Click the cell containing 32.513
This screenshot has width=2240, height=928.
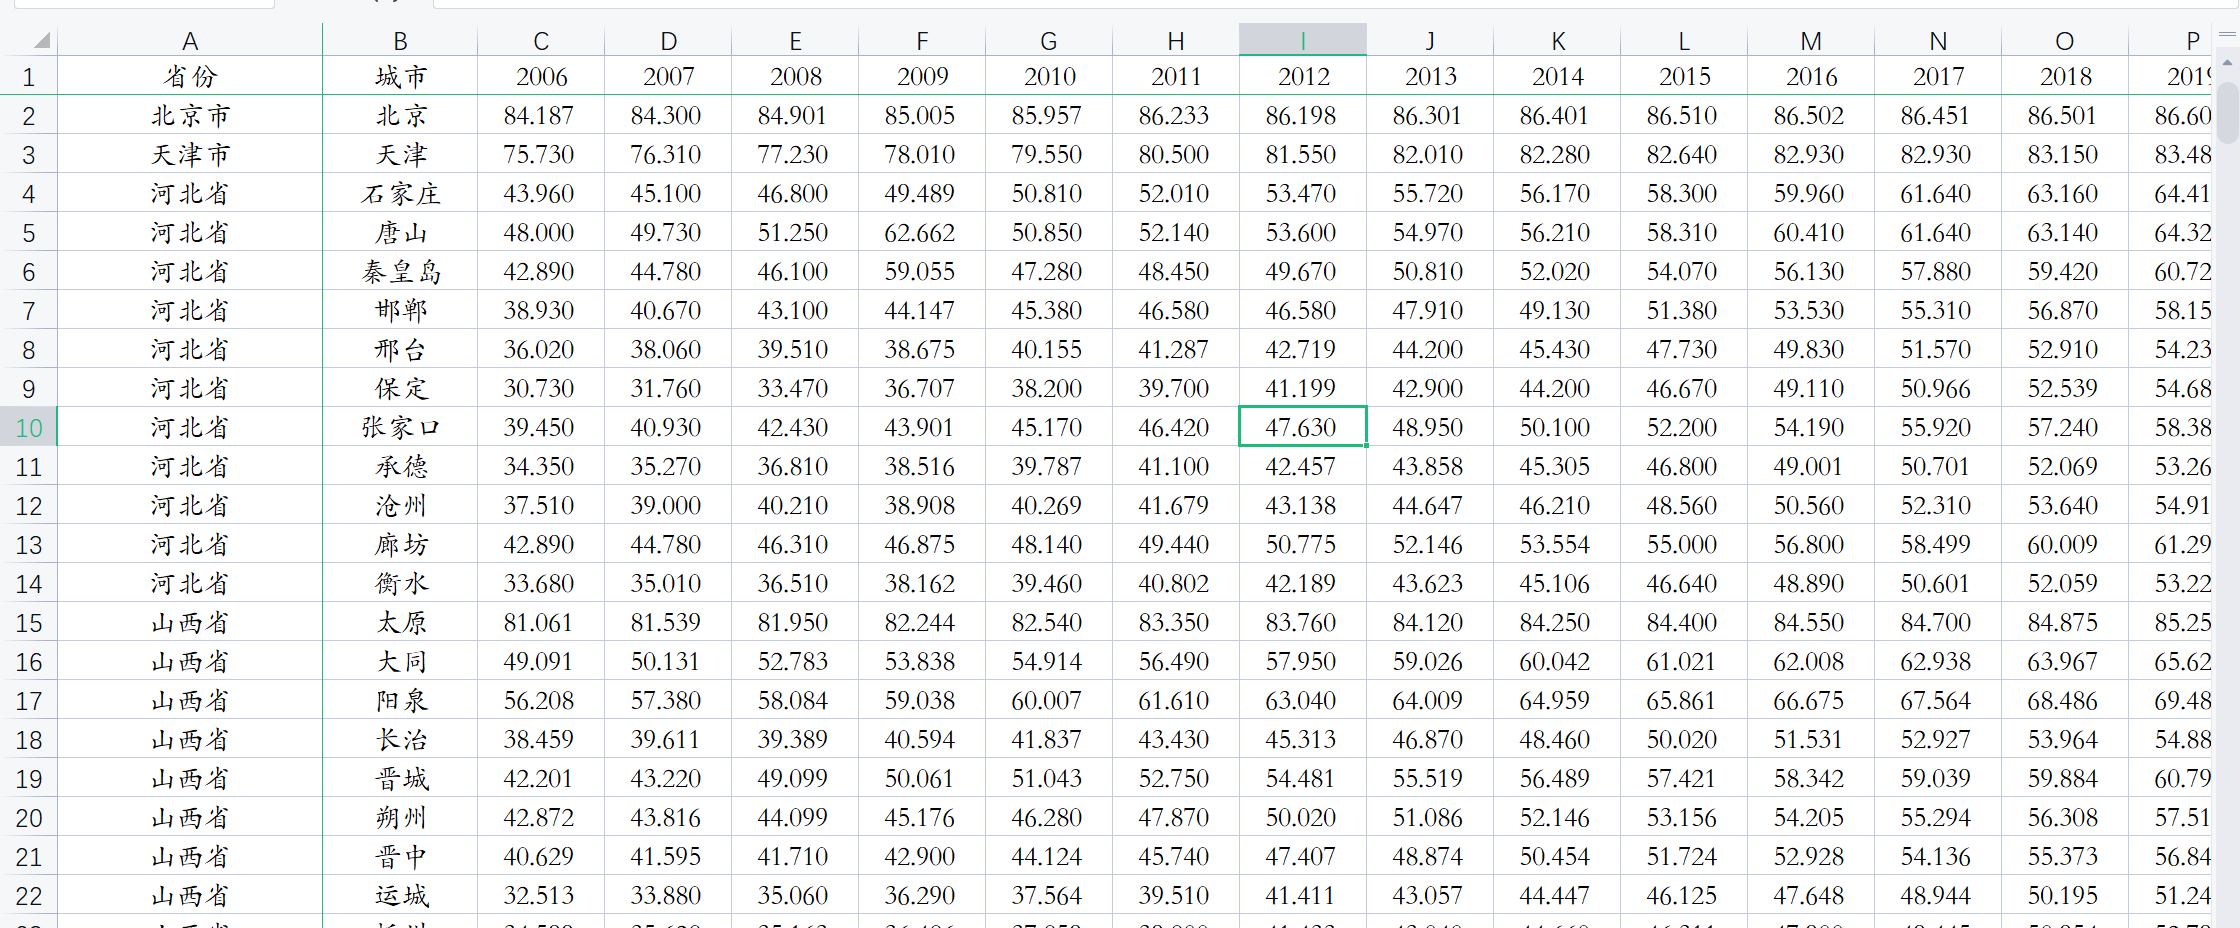(541, 896)
